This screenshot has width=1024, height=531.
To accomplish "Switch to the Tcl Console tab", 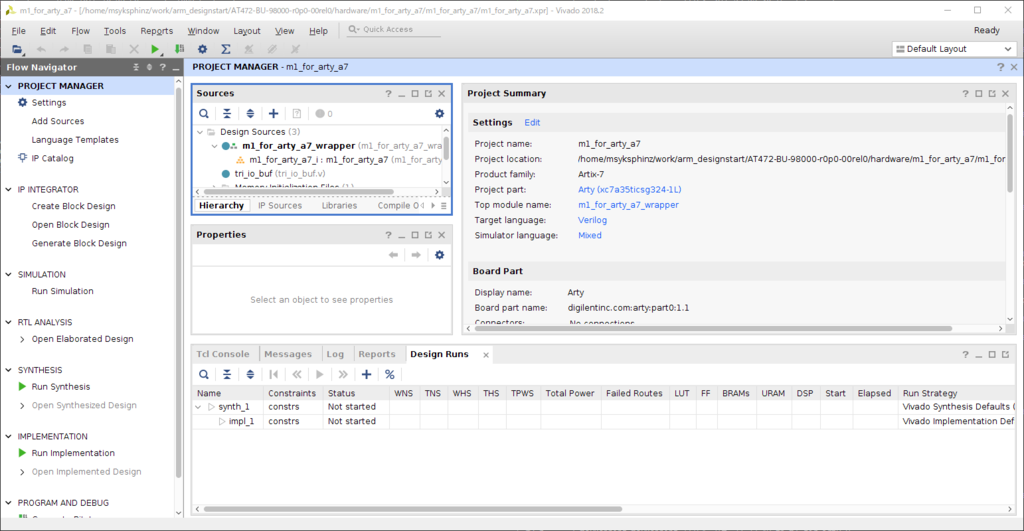I will (x=223, y=354).
